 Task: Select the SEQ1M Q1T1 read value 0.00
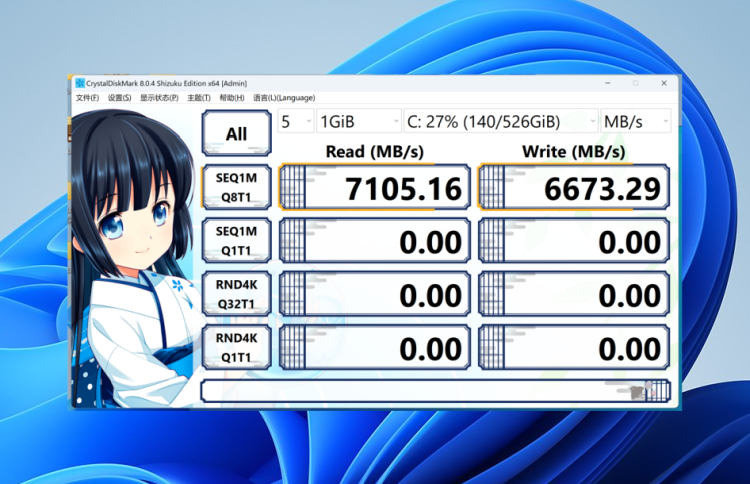375,241
